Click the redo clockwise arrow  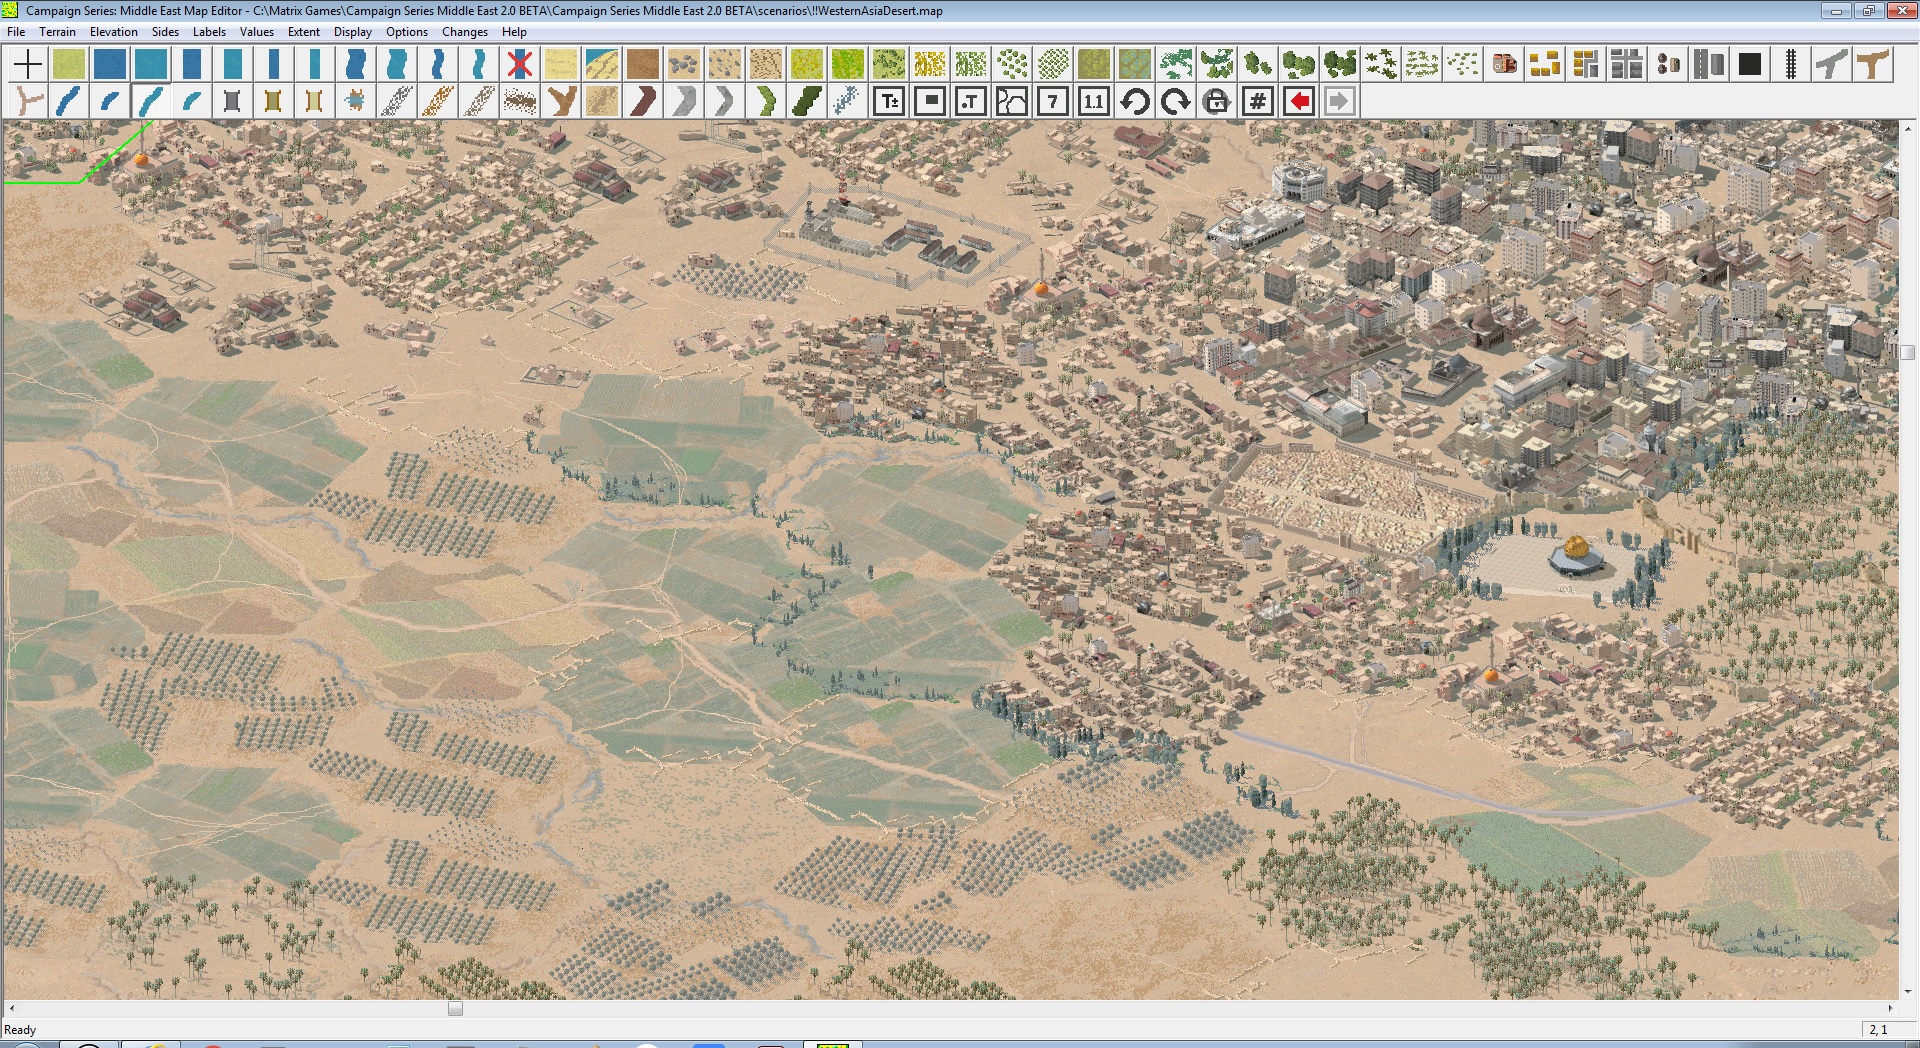coord(1175,101)
